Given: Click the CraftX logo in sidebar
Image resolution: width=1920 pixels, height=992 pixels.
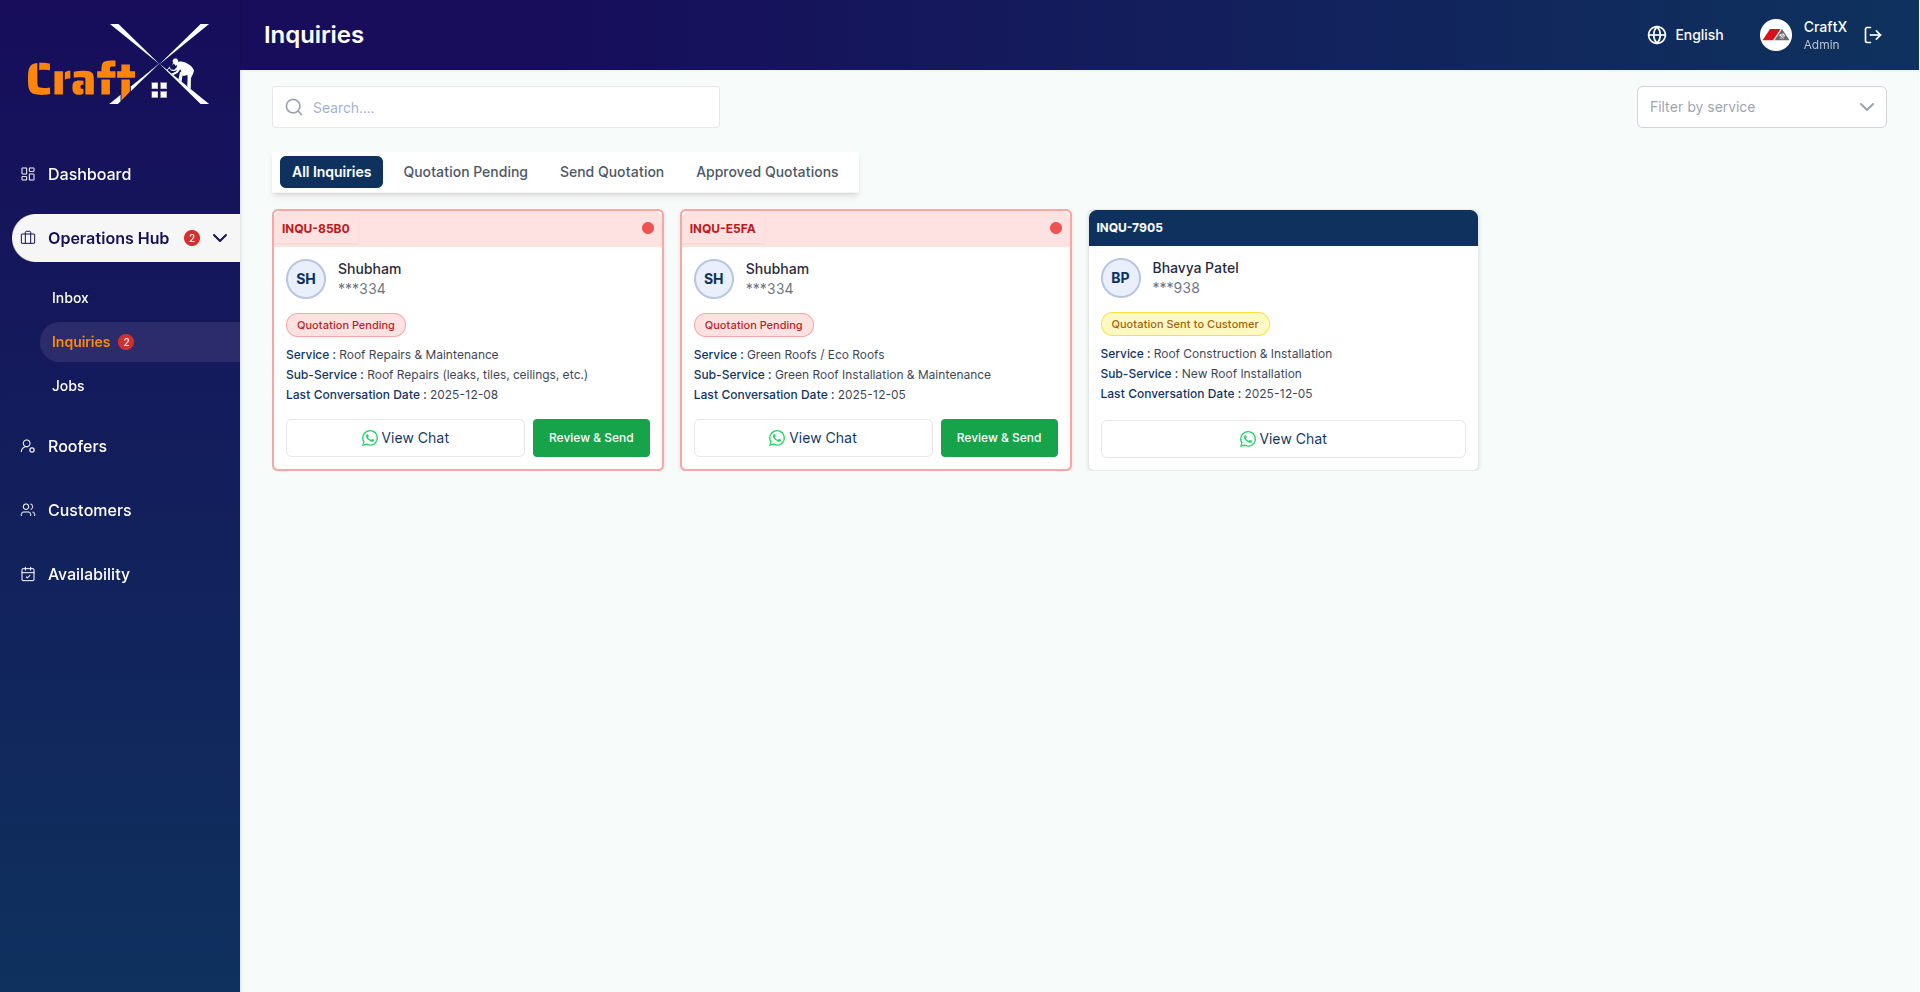Looking at the screenshot, I should 118,65.
